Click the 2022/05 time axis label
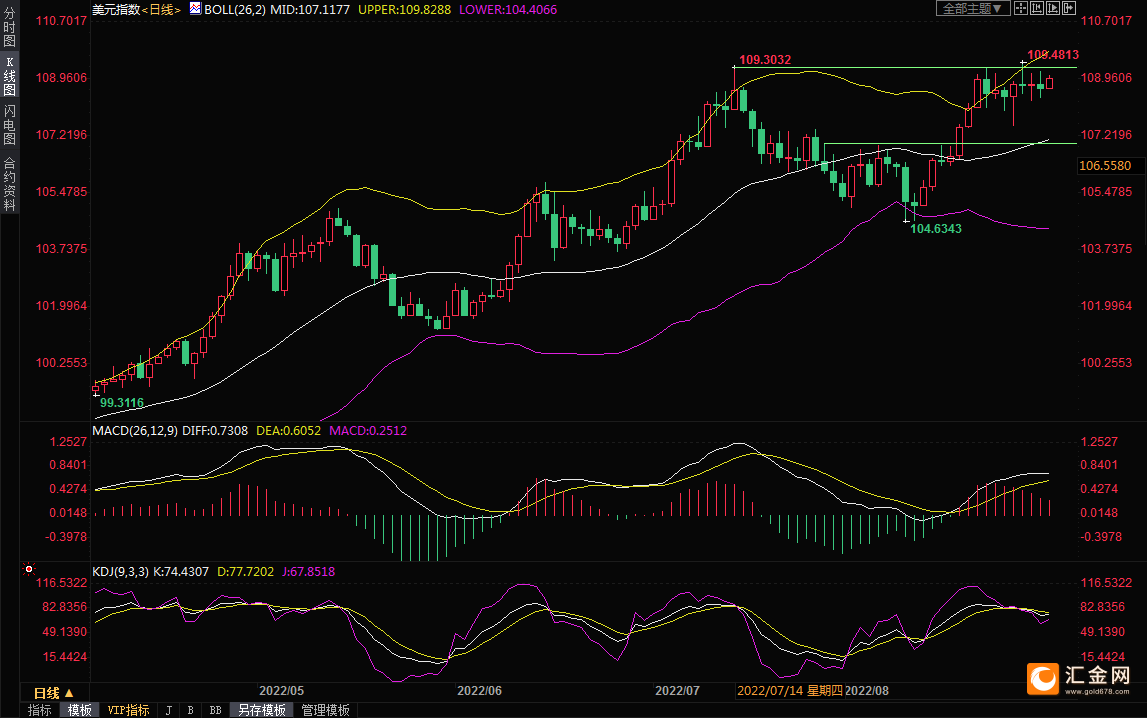1147x718 pixels. (x=282, y=691)
